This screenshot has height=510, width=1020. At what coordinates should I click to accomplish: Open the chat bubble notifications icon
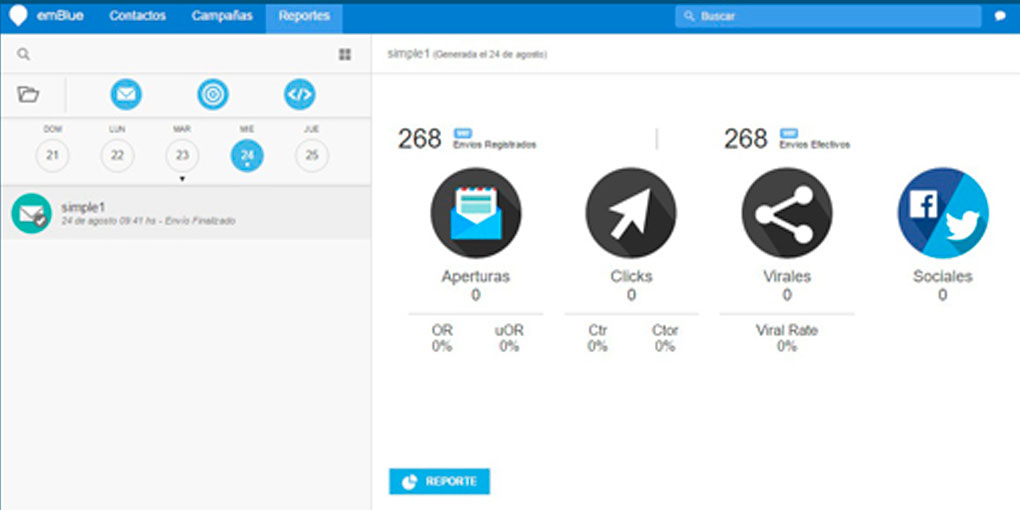coord(1000,17)
